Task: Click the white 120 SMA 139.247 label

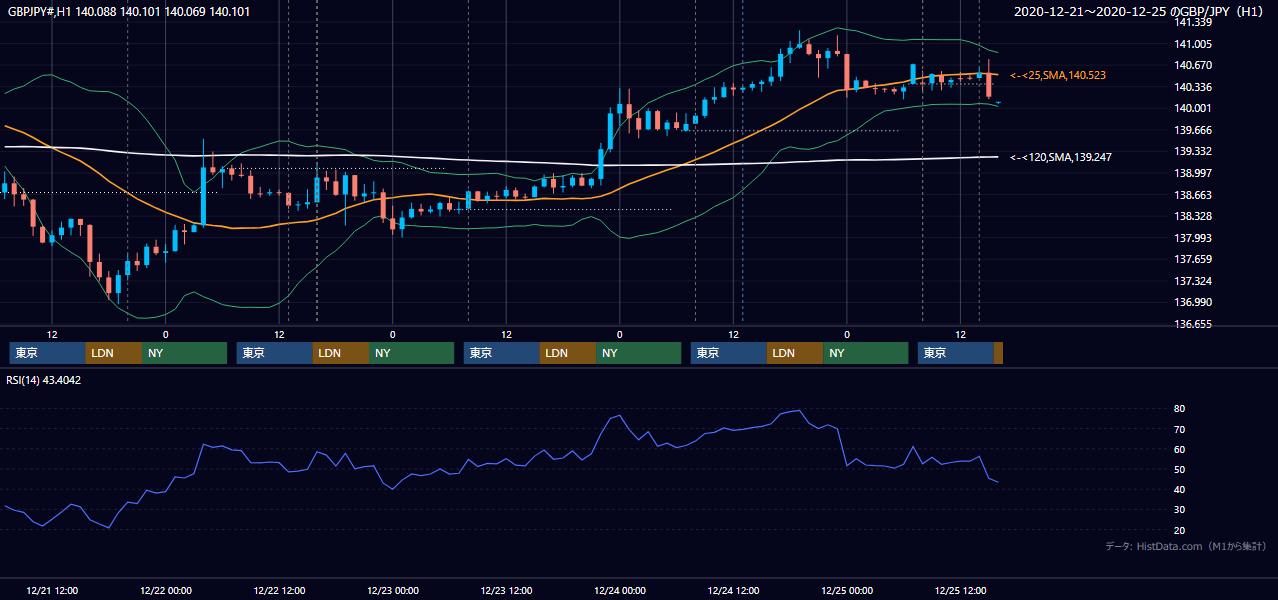Action: [x=1061, y=157]
